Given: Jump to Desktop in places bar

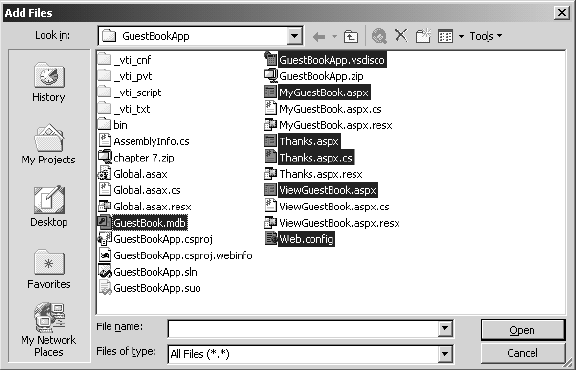Looking at the screenshot, I should coord(49,206).
